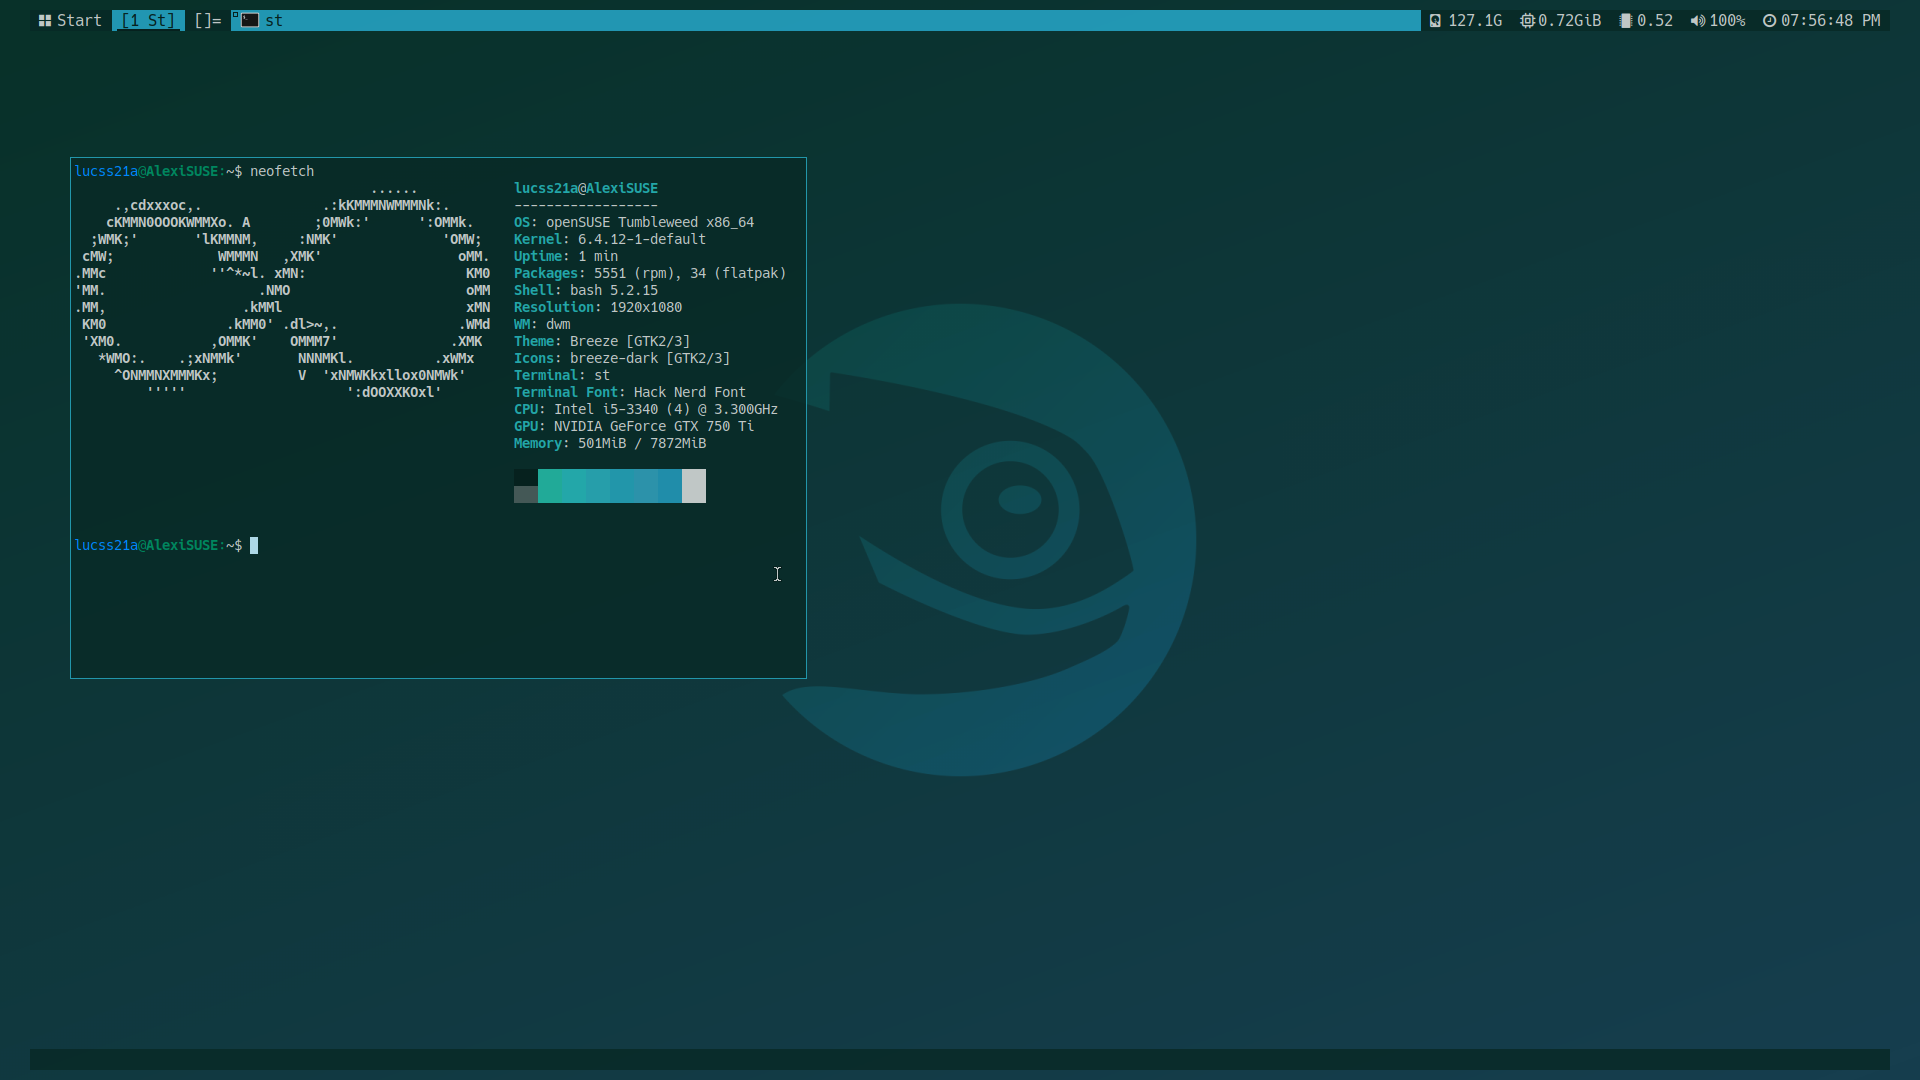This screenshot has height=1080, width=1920.
Task: Click the Resolution: 1920x1080 line
Action: (598, 307)
